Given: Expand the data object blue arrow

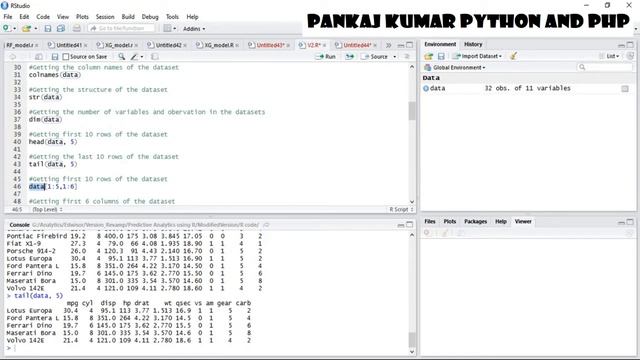Looking at the screenshot, I should [426, 88].
